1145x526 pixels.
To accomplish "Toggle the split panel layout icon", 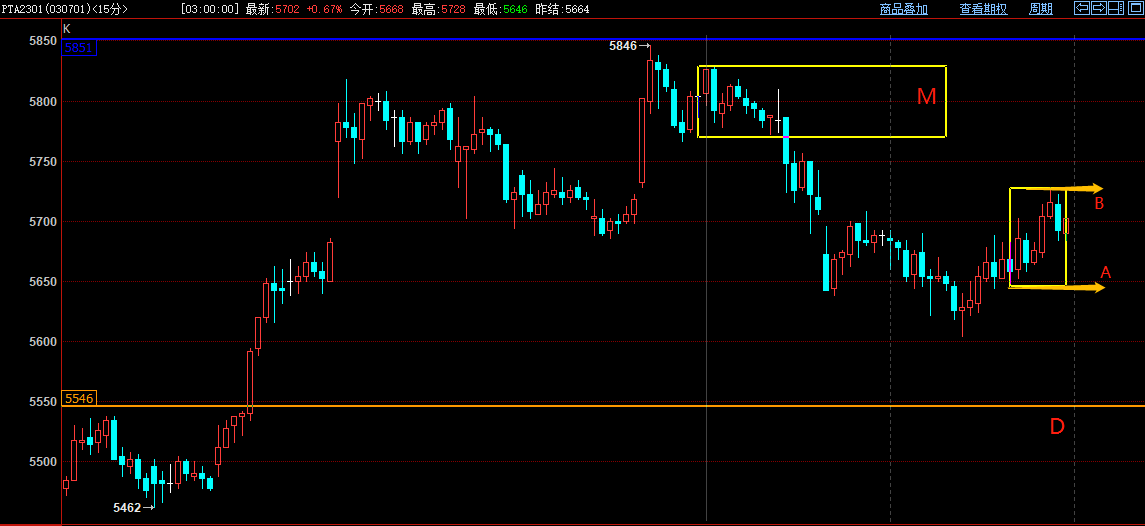I will [1115, 8].
